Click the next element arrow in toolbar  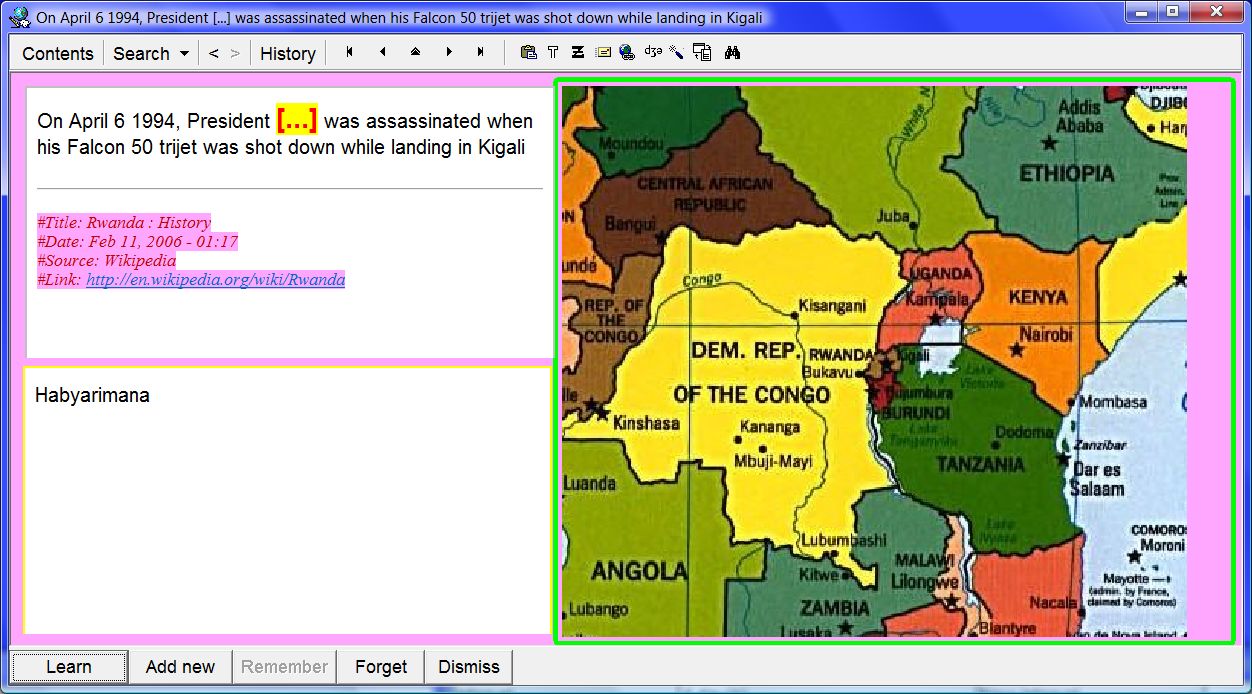pos(449,53)
